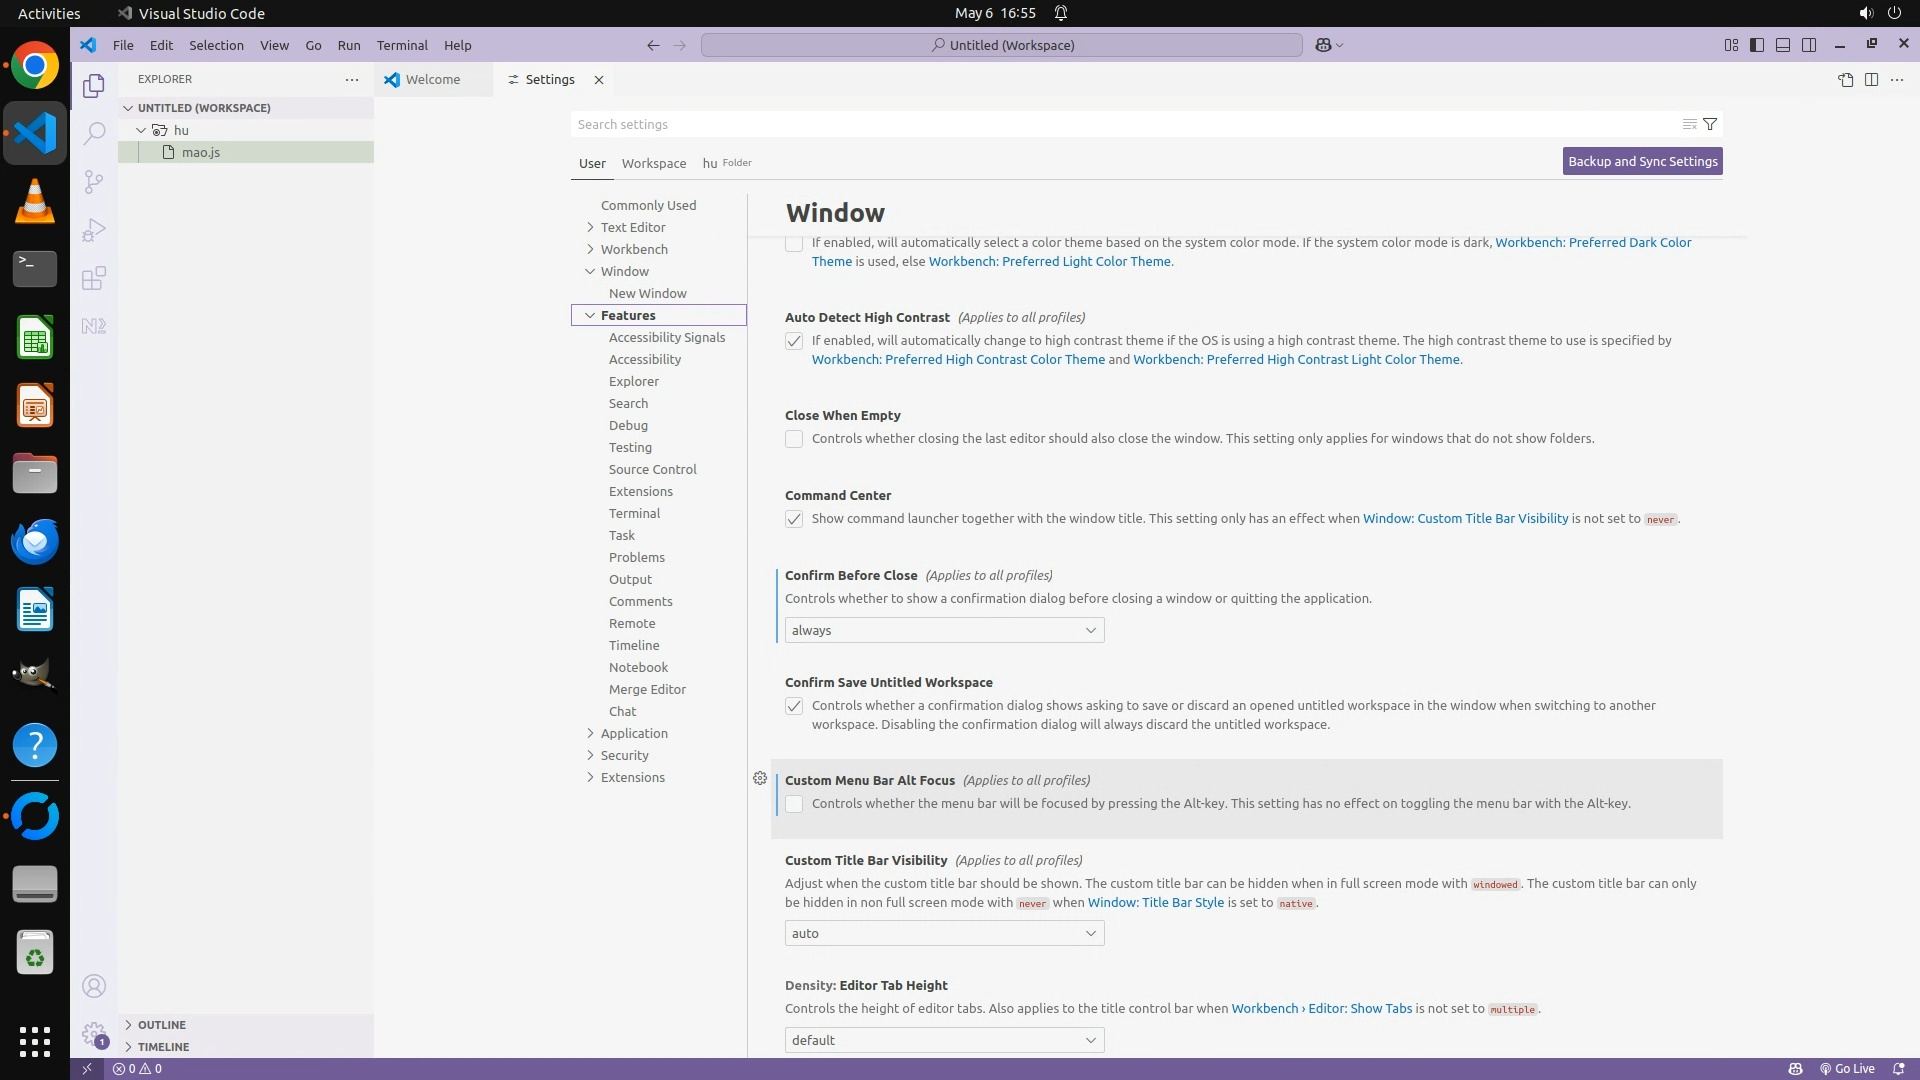Screen dimensions: 1920x1080
Task: Uncheck the Command Center checkbox
Action: [794, 519]
